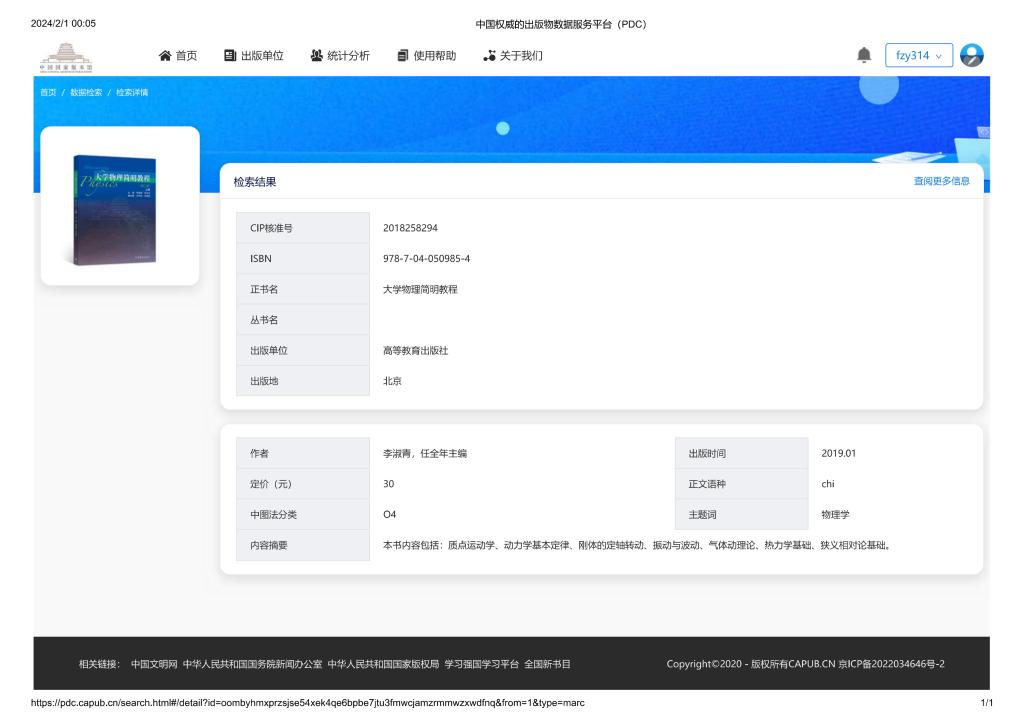1024x724 pixels.
Task: Click the book cover thumbnail
Action: click(114, 209)
